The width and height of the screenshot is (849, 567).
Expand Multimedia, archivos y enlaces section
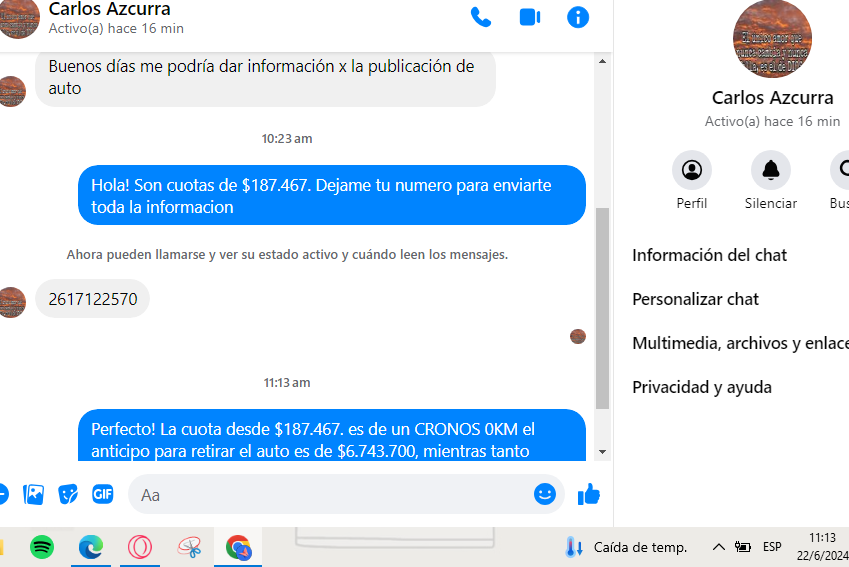[x=740, y=343]
